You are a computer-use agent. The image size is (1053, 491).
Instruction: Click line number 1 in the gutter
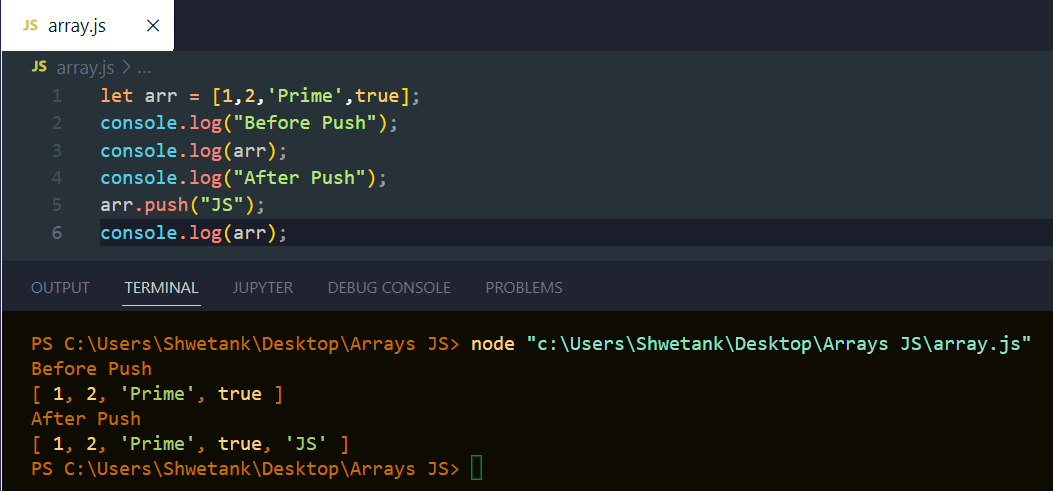pos(57,96)
